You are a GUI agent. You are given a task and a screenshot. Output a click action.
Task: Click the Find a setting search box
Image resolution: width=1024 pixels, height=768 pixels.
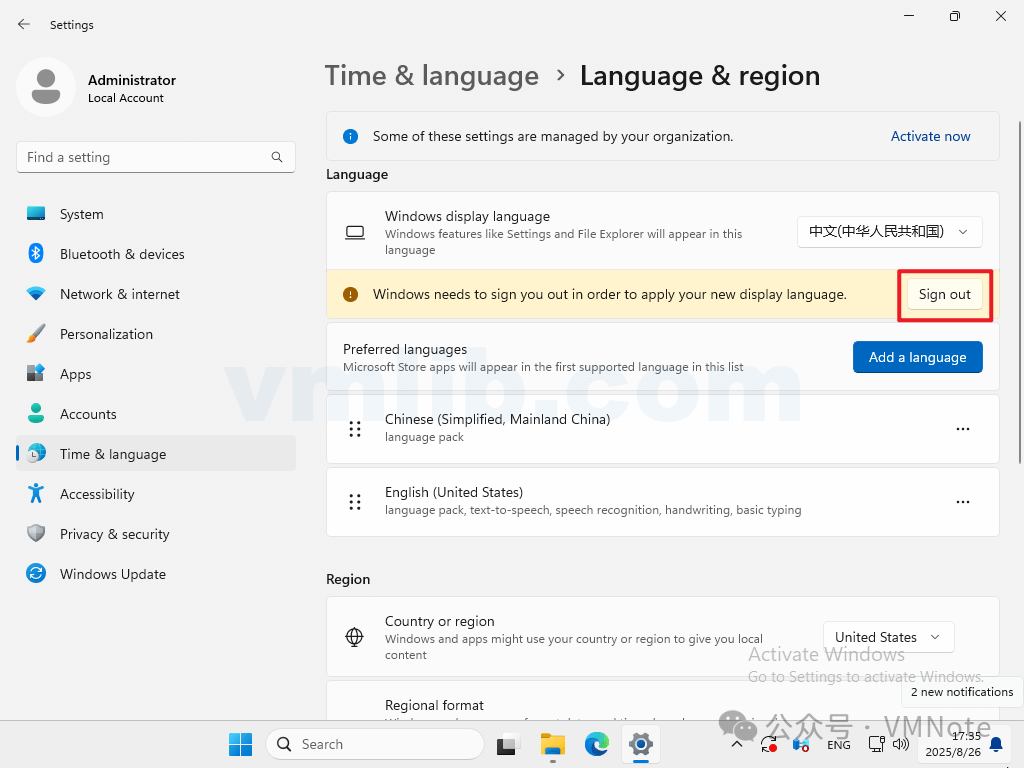coord(155,157)
